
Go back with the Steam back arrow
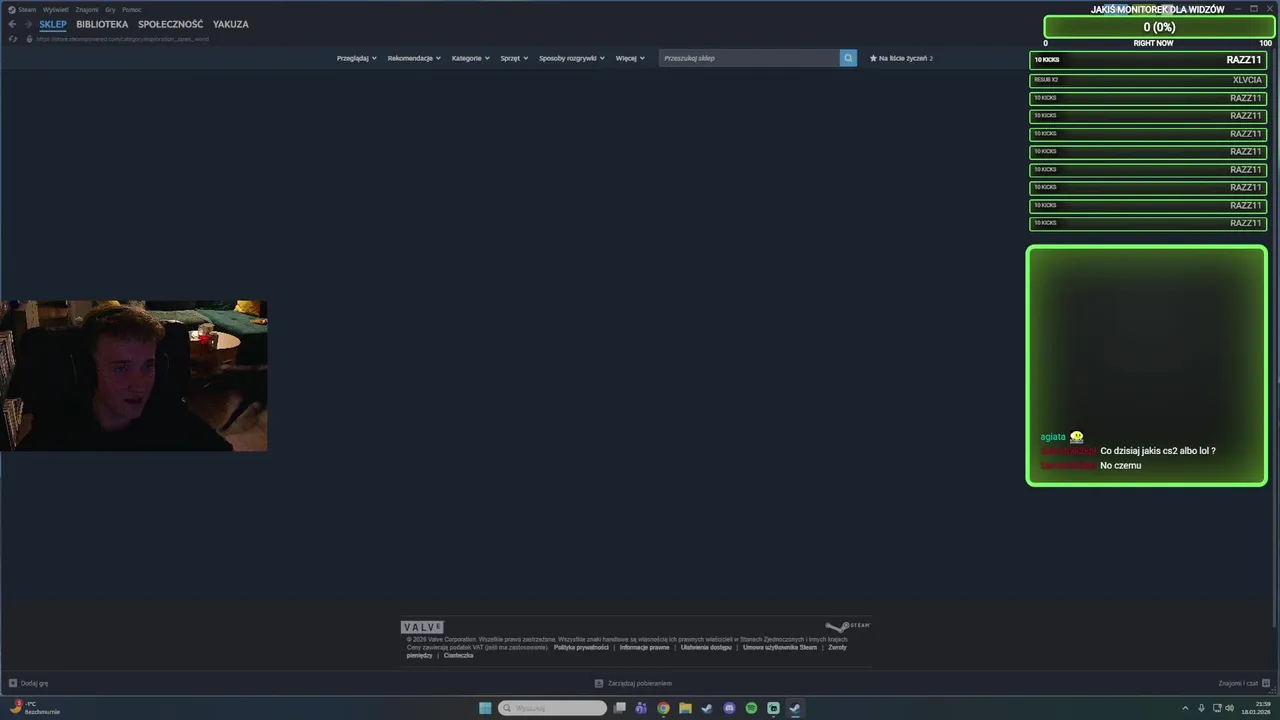coord(12,24)
